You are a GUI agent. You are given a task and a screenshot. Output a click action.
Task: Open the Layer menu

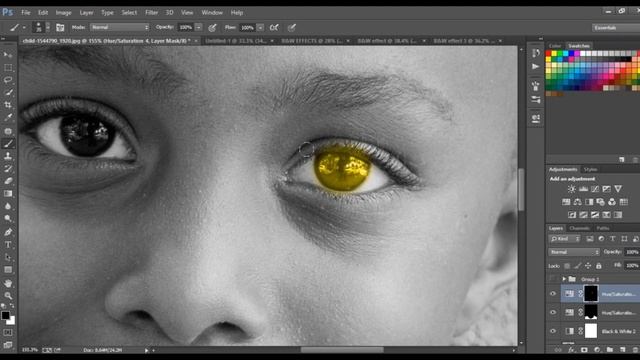(x=86, y=13)
